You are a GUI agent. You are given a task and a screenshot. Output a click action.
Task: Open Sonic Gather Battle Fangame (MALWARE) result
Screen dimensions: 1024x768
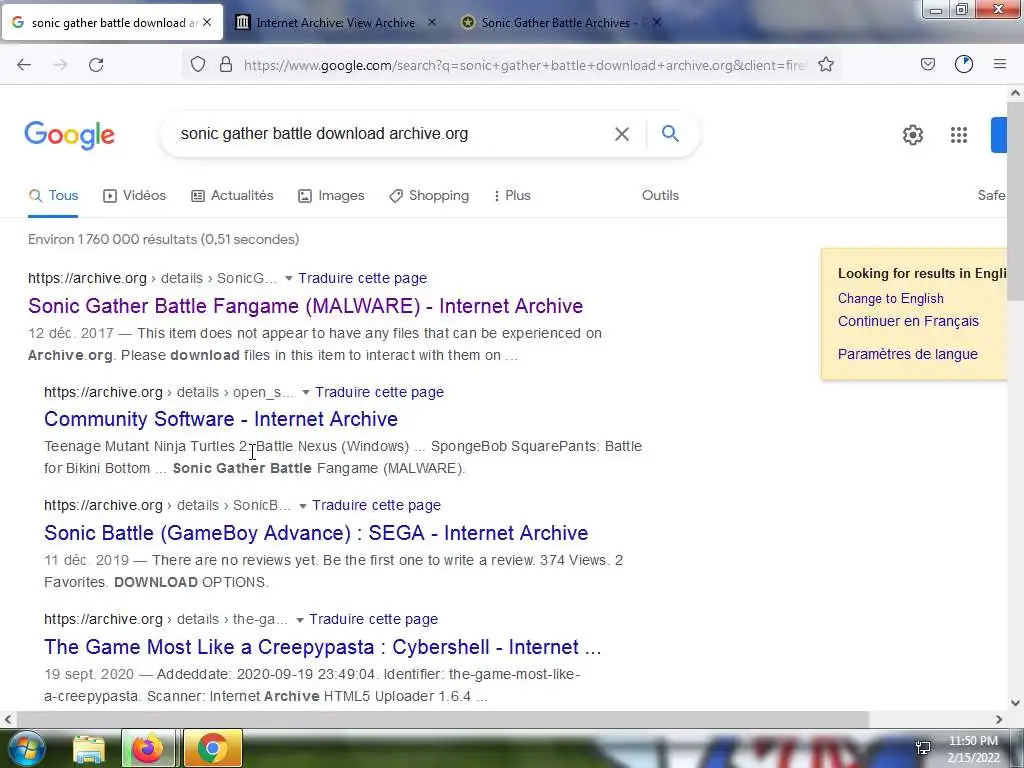click(306, 306)
